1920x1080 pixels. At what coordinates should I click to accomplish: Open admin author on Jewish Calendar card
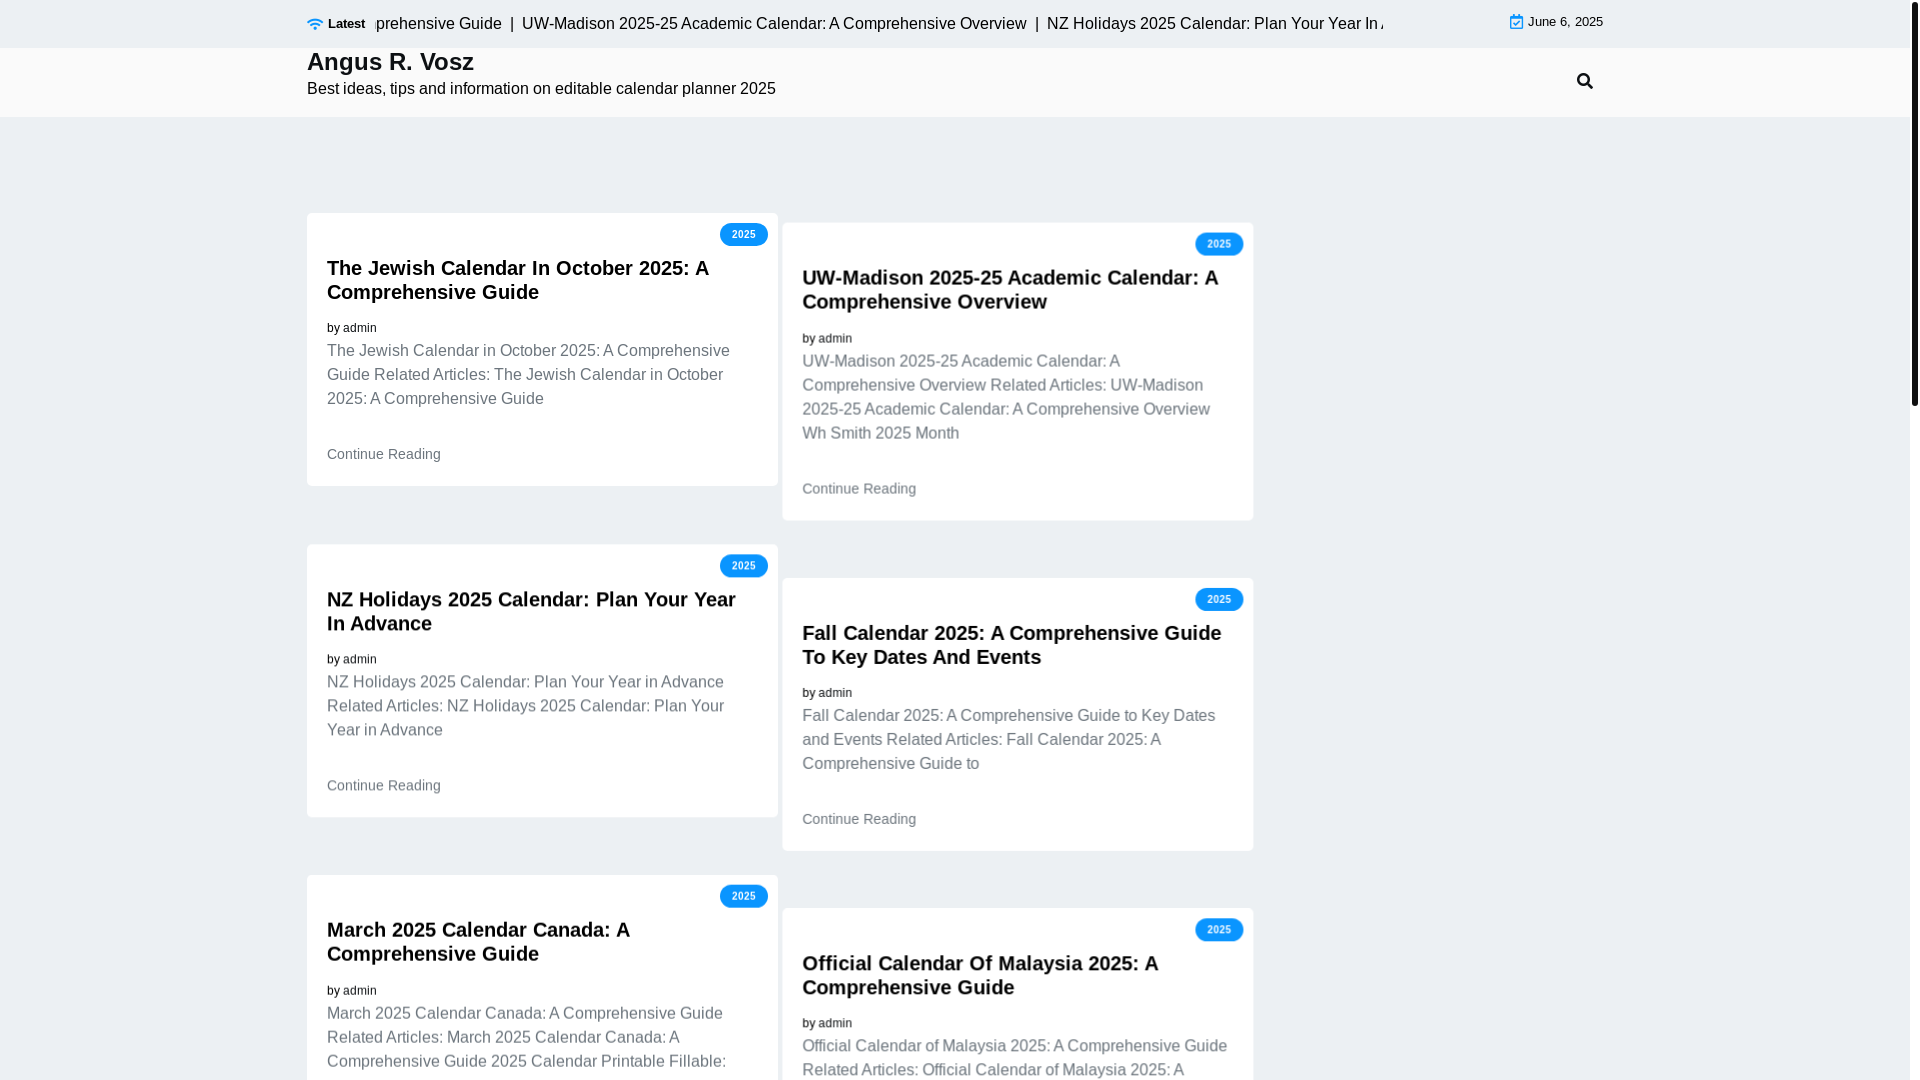360,328
